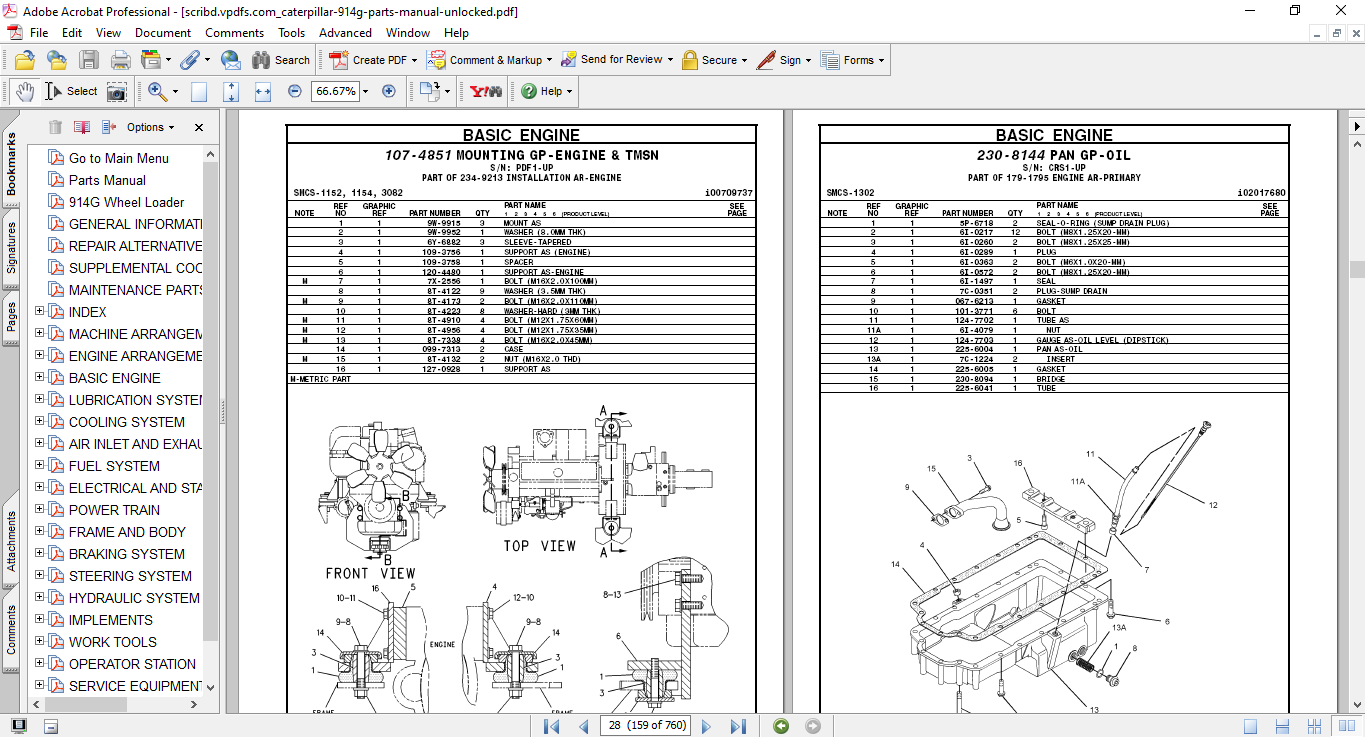Viewport: 1365px width, 737px height.
Task: Click the Email document icon
Action: coord(231,60)
